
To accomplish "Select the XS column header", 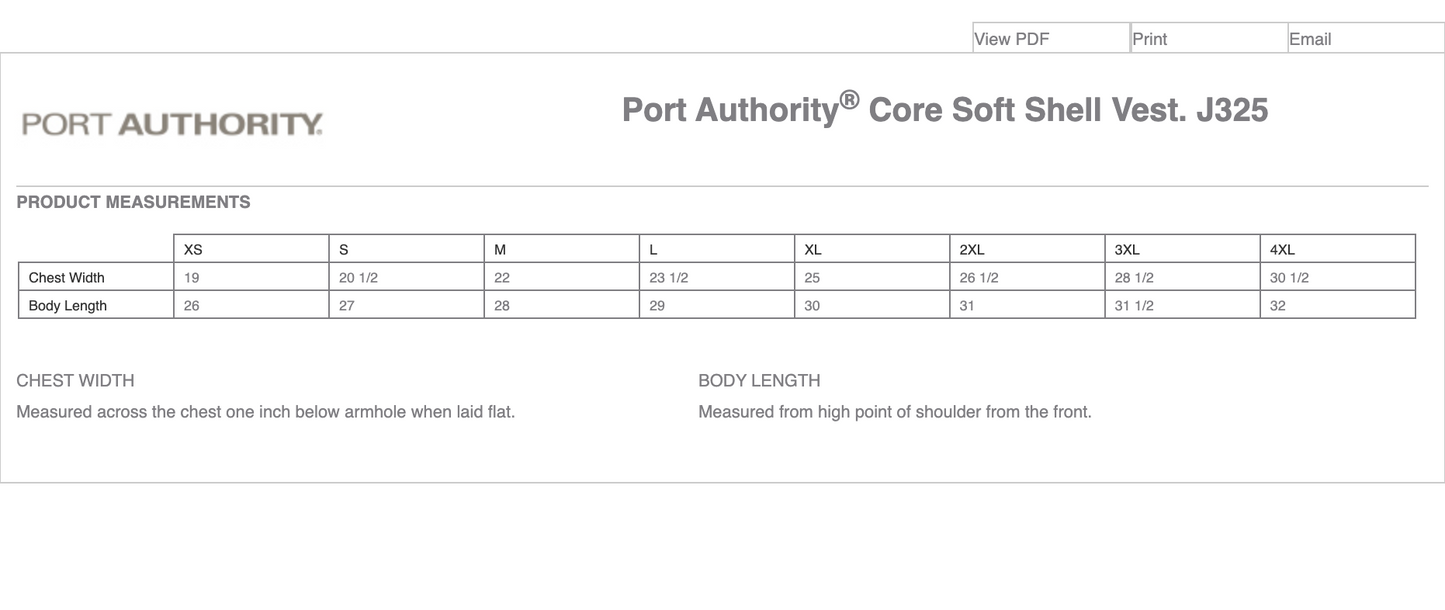I will point(189,248).
